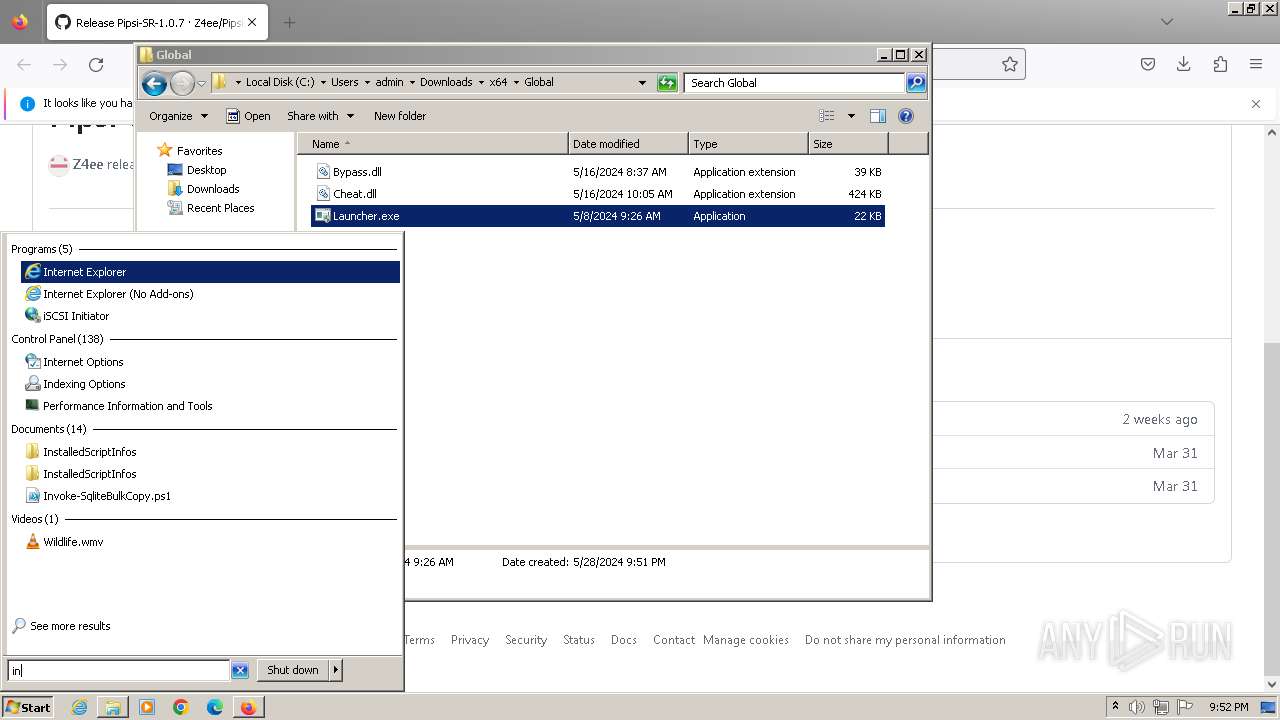Screen dimensions: 1280x720
Task: Expand the Shut down options arrow
Action: 336,670
